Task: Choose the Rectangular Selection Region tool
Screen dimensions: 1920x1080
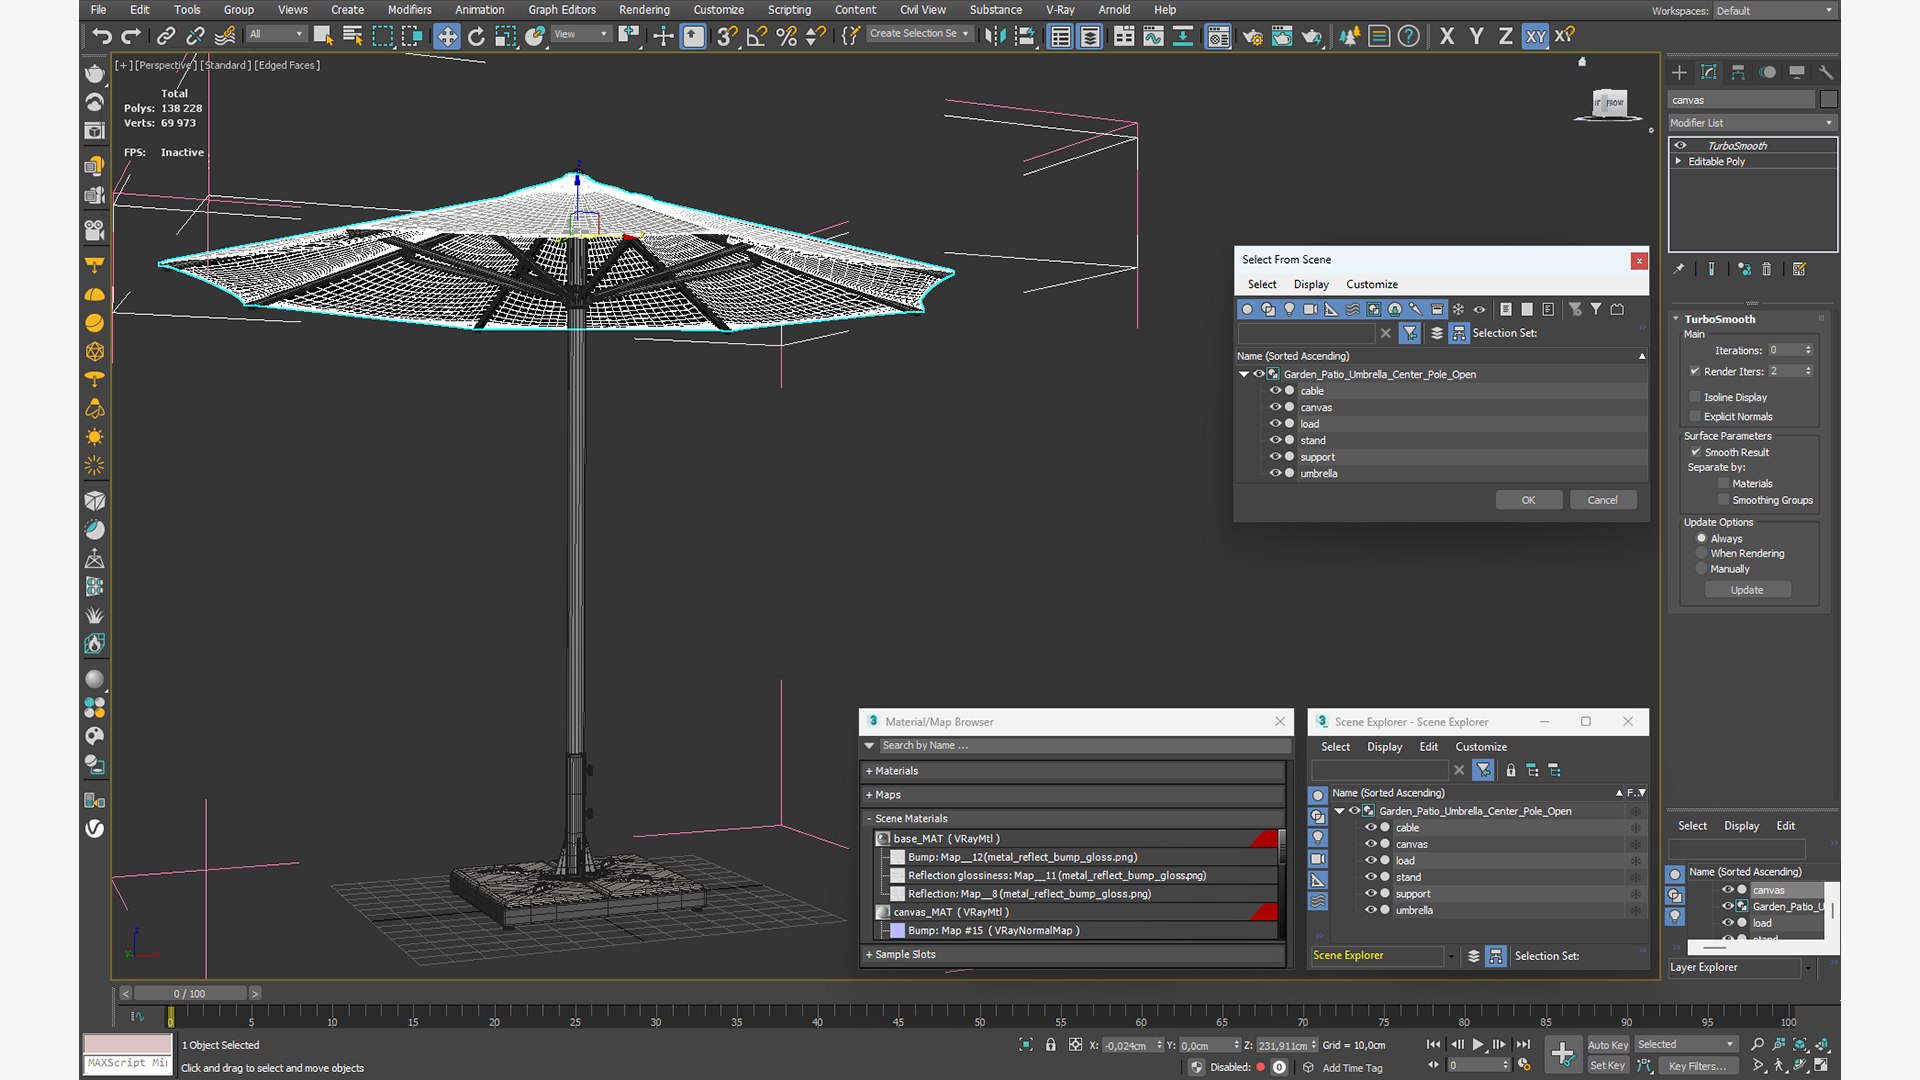Action: tap(382, 36)
